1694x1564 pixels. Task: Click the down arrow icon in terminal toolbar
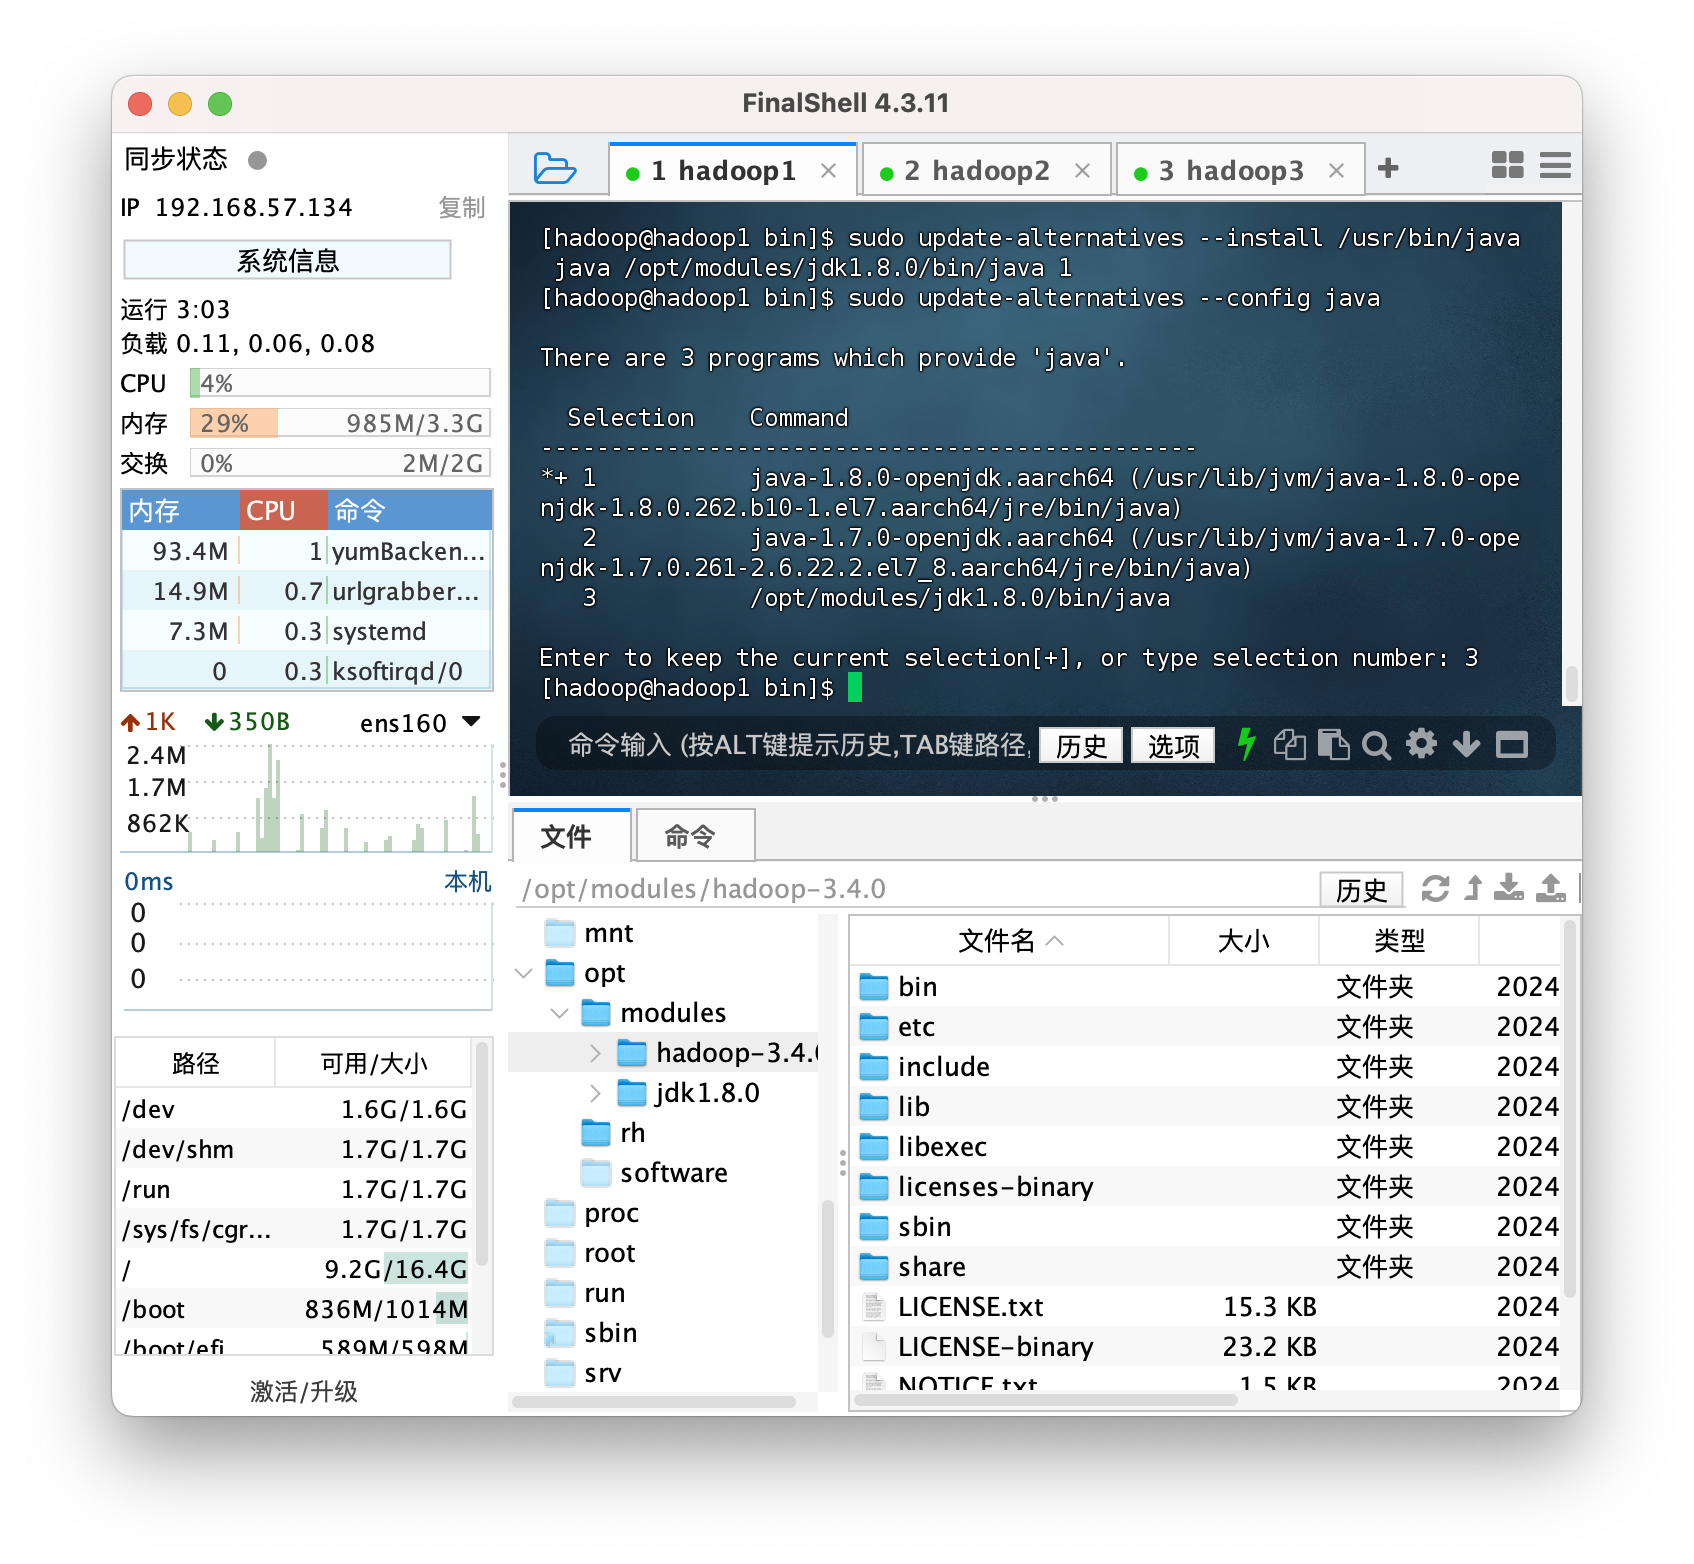(x=1466, y=744)
